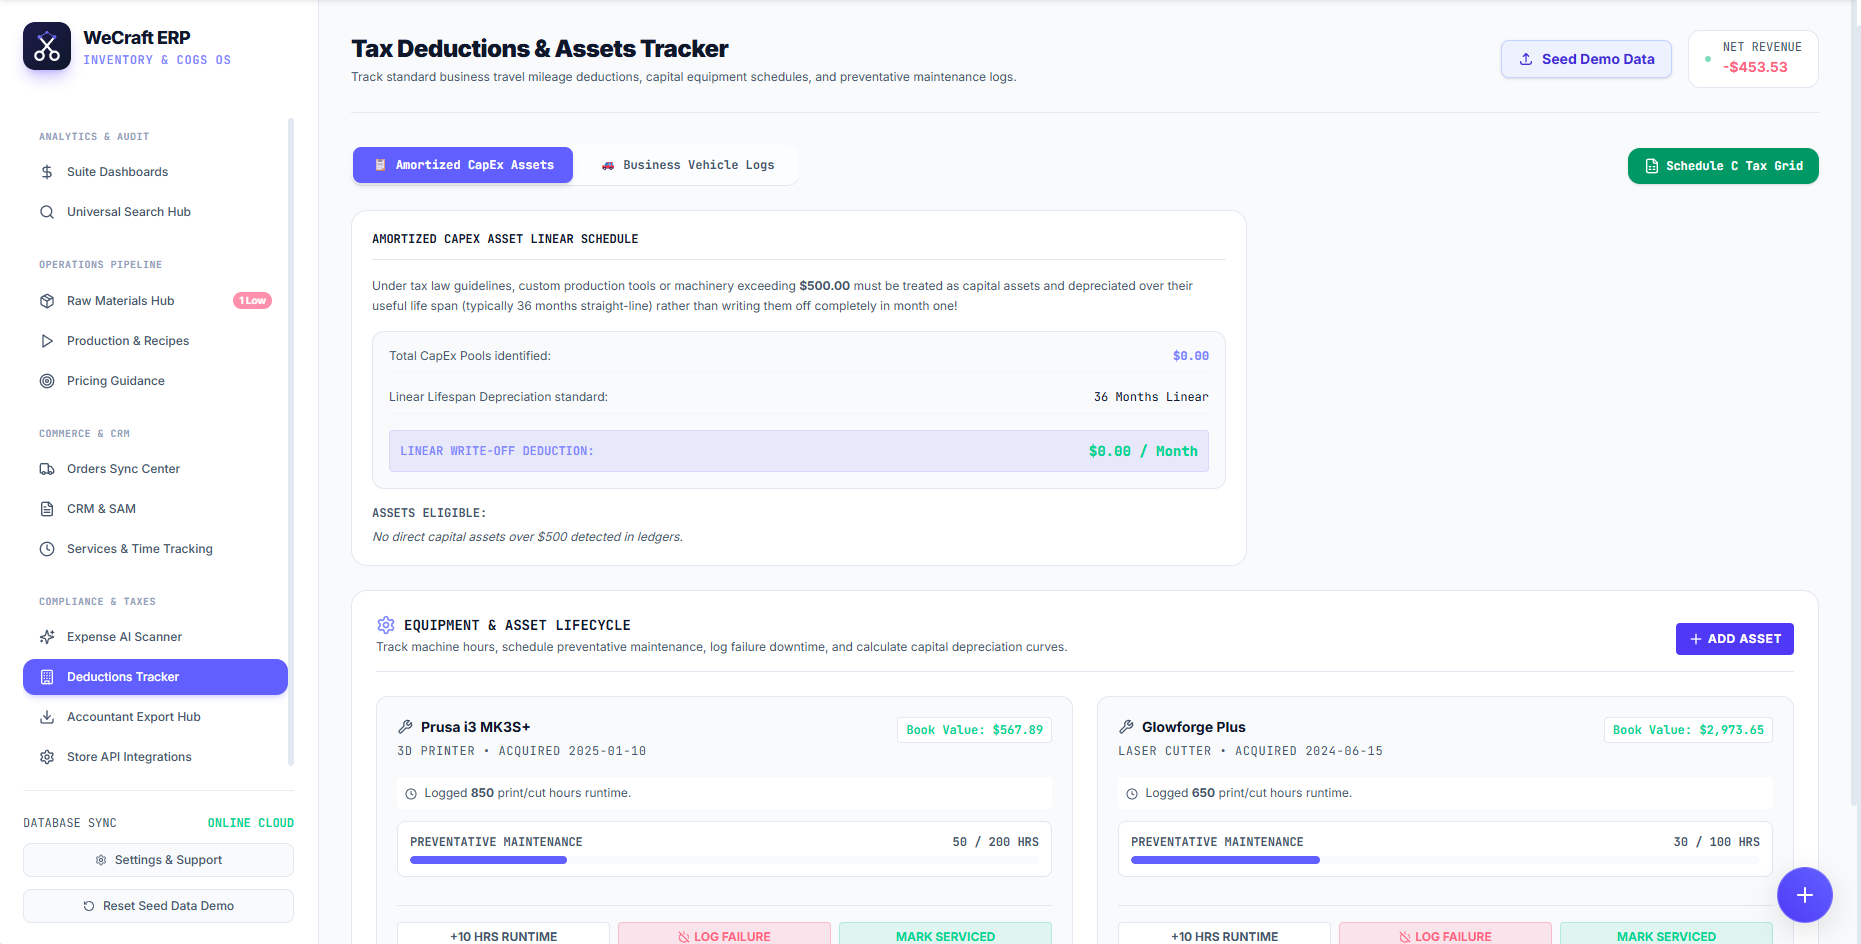Open Suite Dashboards in the sidebar
Viewport: 1861px width, 944px height.
(x=155, y=172)
